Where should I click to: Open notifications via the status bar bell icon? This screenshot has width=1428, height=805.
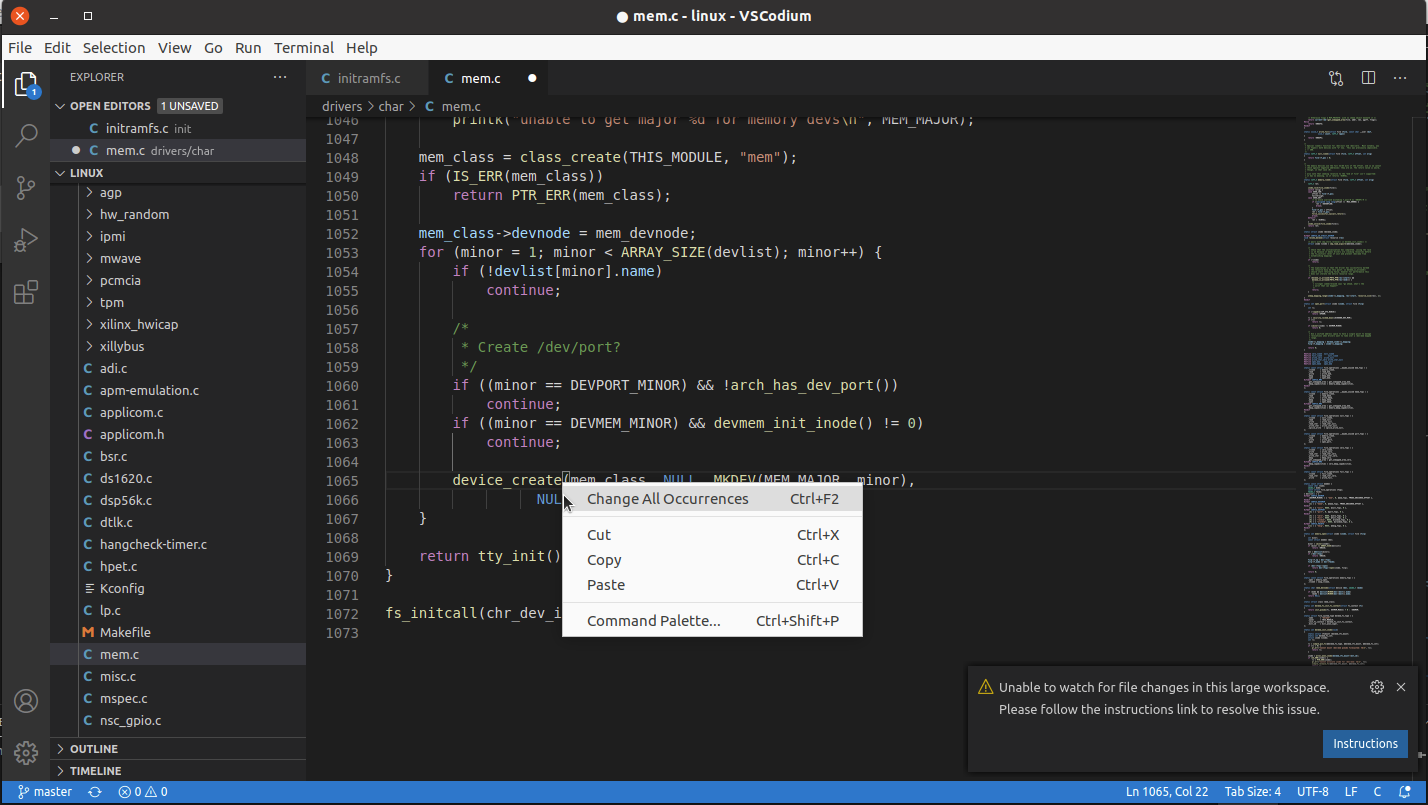(1404, 791)
